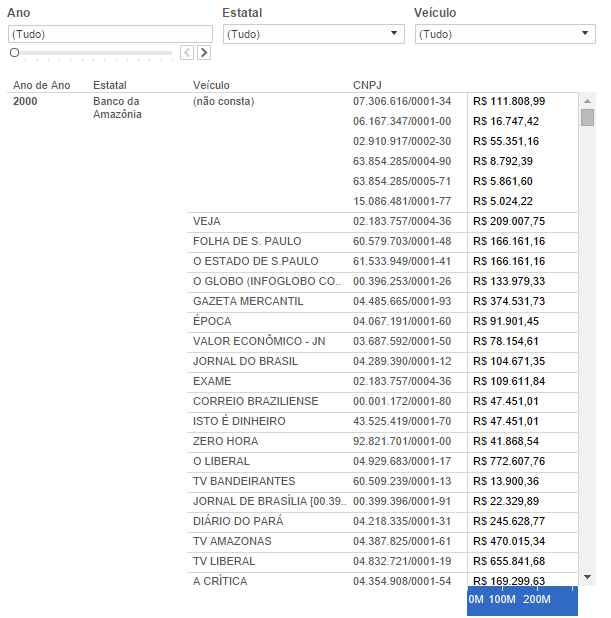Viewport: 611px width, 618px height.
Task: Select the year 2000 cell
Action: (25, 101)
